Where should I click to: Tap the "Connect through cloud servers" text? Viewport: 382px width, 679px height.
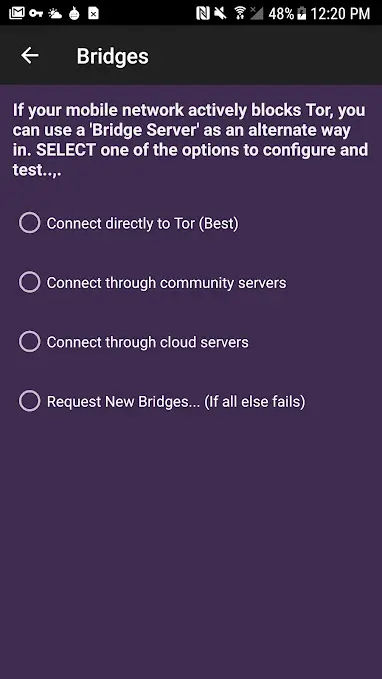click(x=148, y=342)
